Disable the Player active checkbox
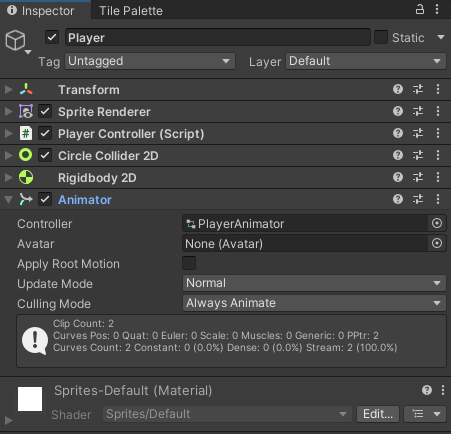 (x=52, y=37)
